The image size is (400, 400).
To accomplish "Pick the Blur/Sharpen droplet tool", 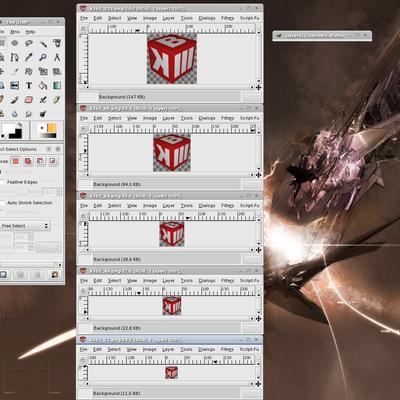I will pos(15,114).
